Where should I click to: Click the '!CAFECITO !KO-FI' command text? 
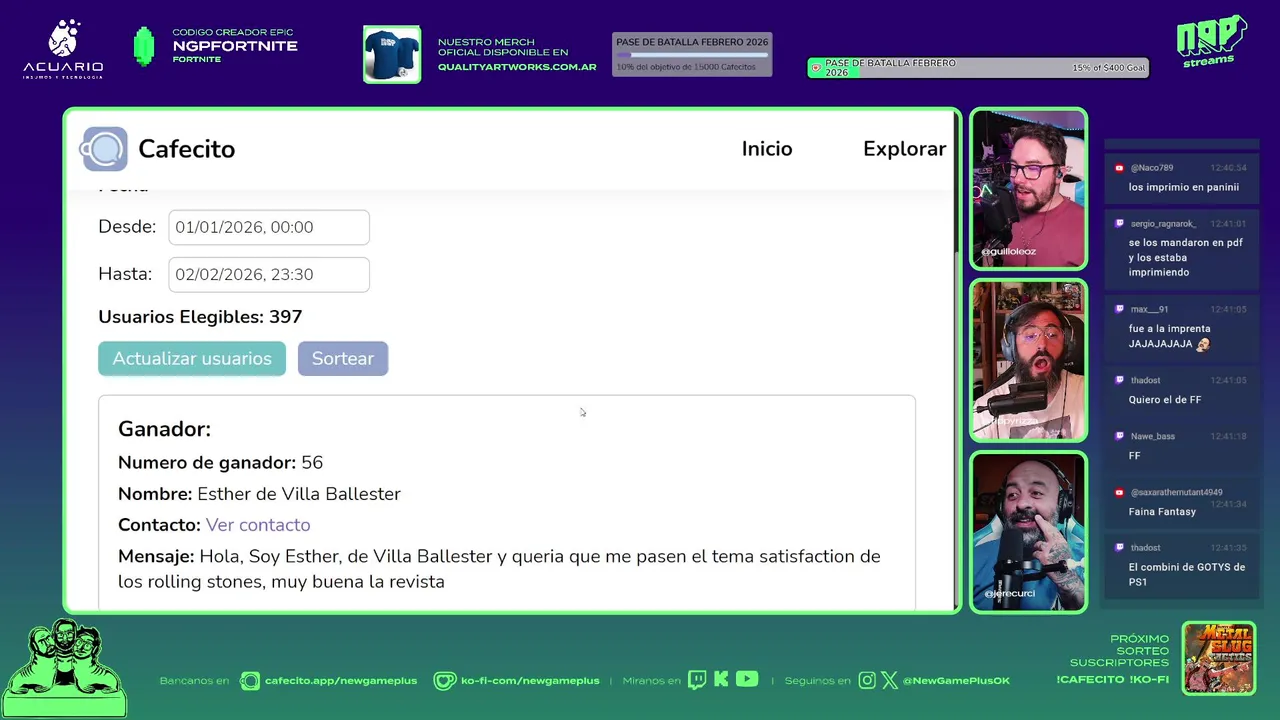click(x=1112, y=680)
